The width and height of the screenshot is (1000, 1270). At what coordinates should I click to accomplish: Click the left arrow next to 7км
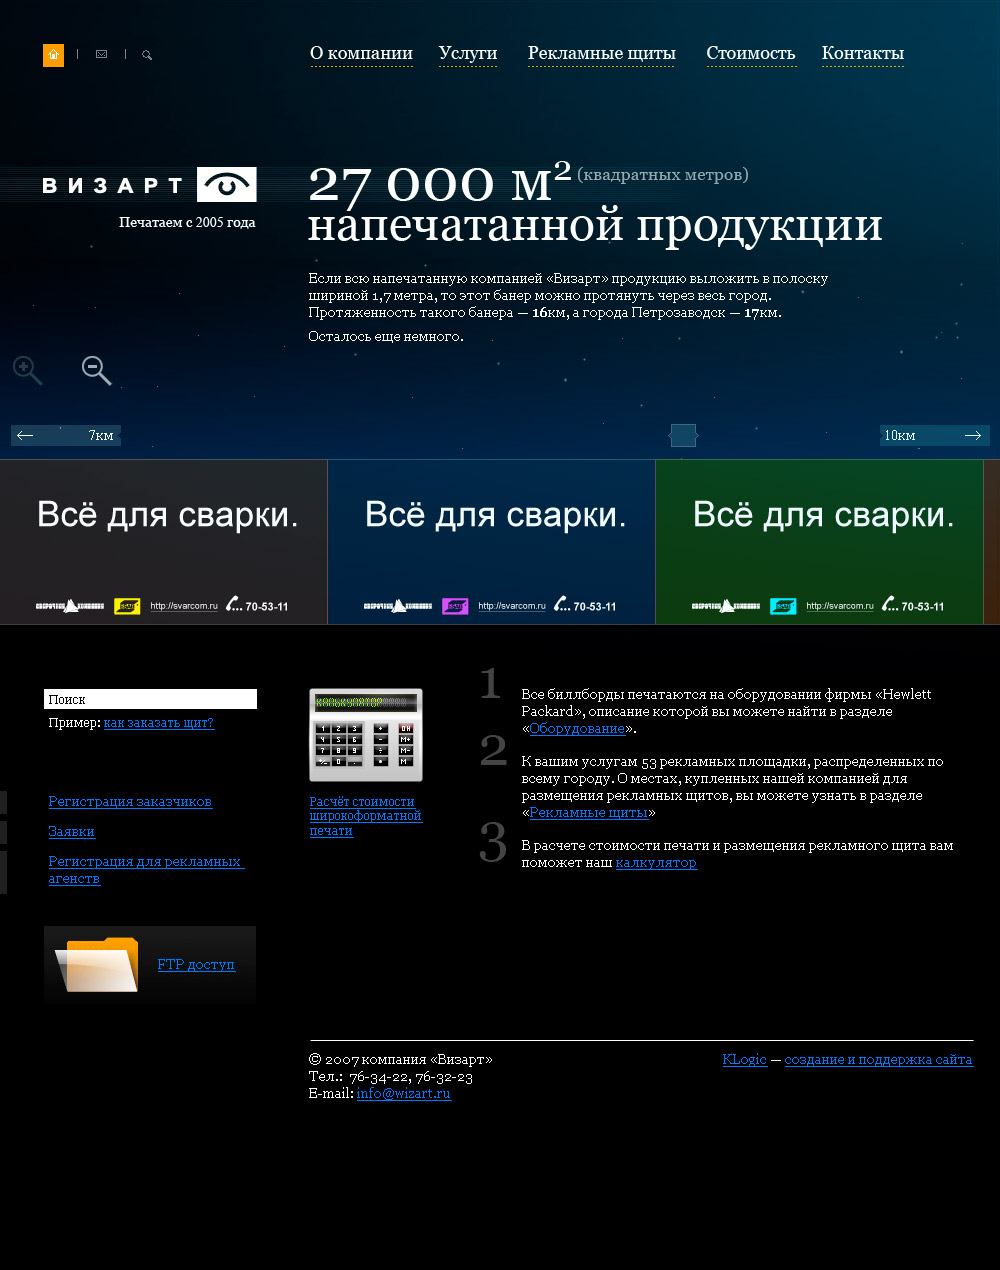click(x=25, y=435)
